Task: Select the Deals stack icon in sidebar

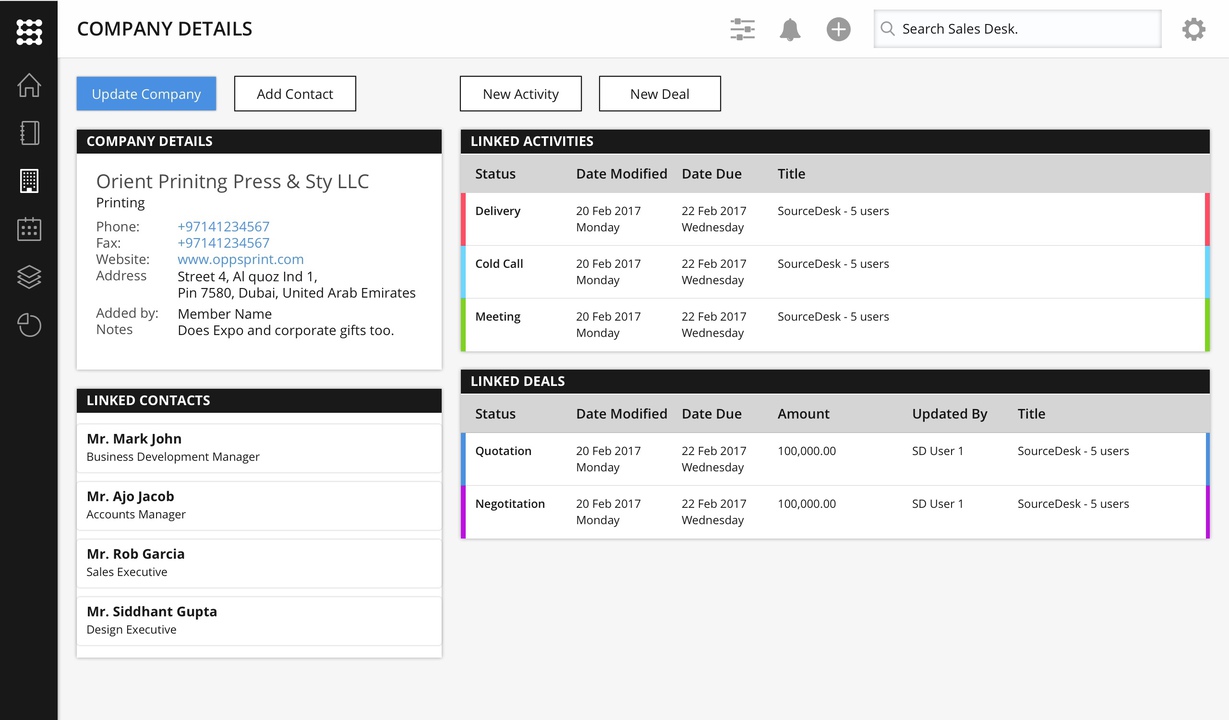Action: [x=29, y=277]
